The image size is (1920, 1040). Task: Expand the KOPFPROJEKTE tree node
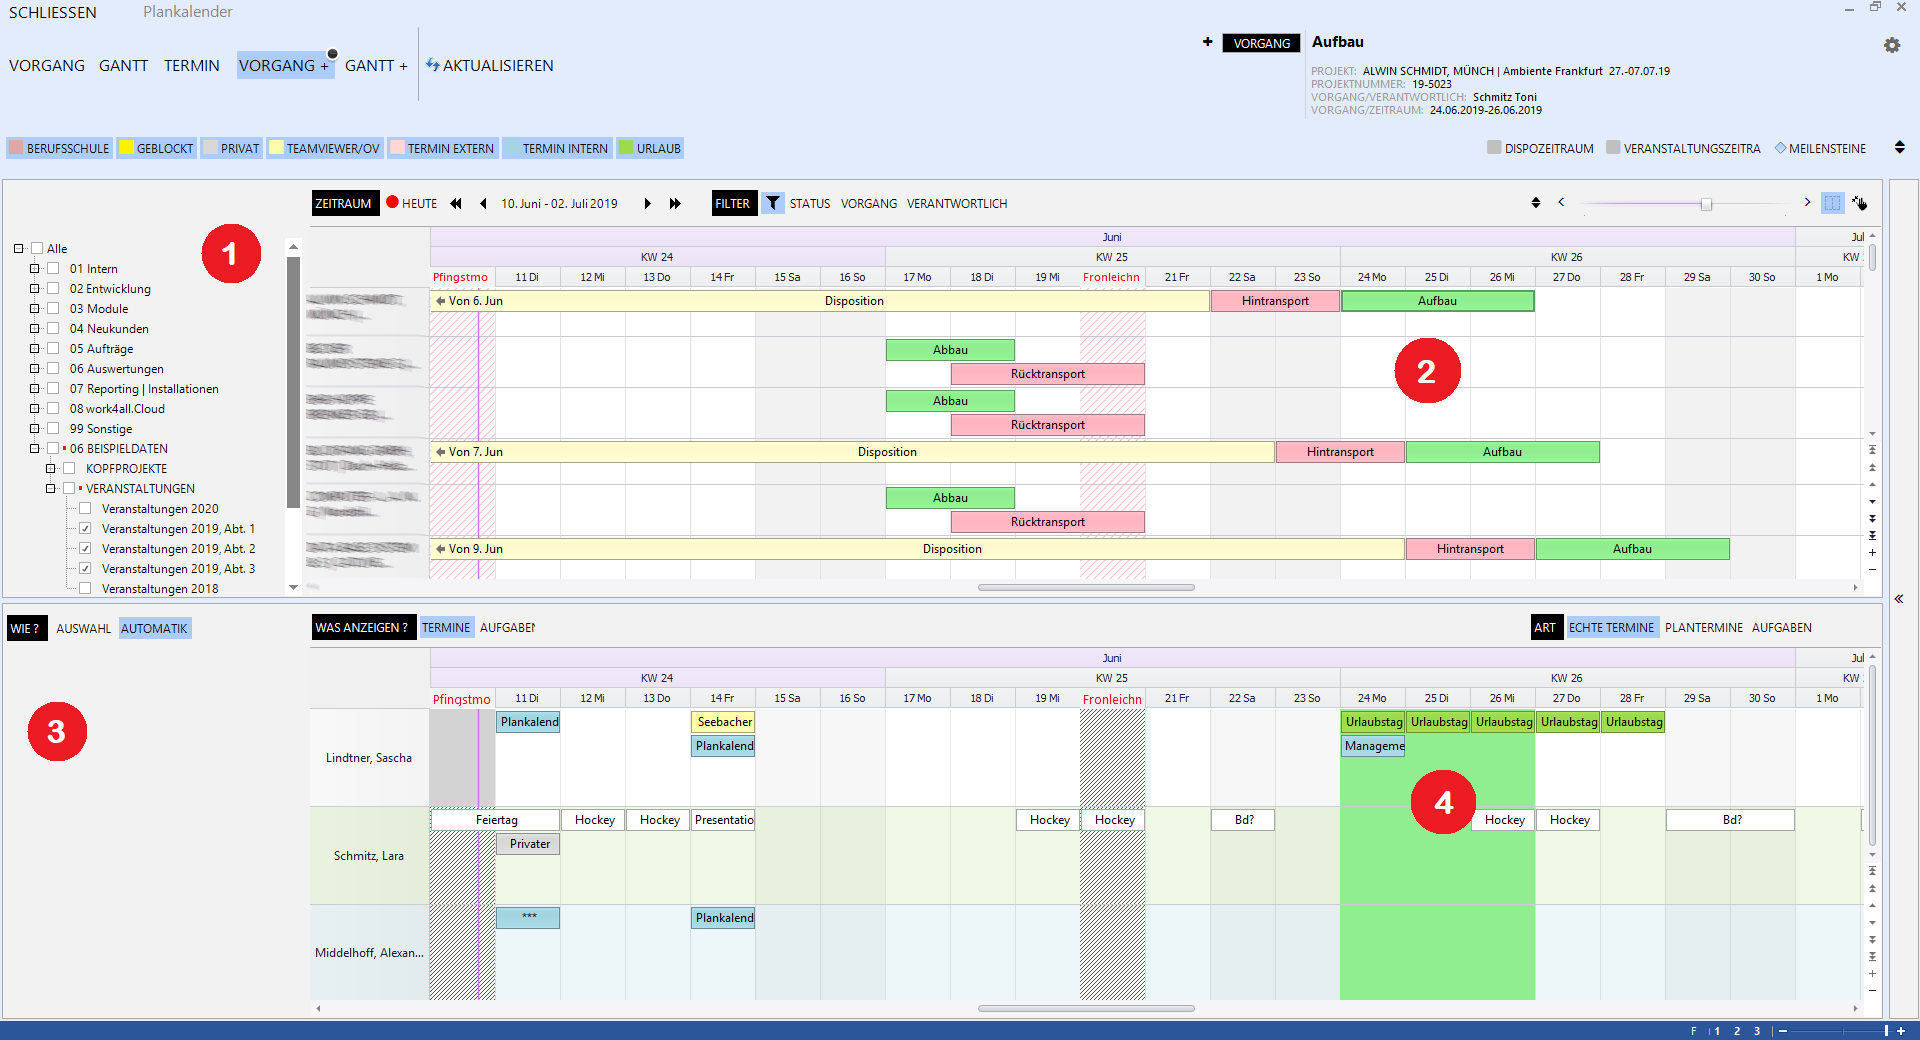50,468
